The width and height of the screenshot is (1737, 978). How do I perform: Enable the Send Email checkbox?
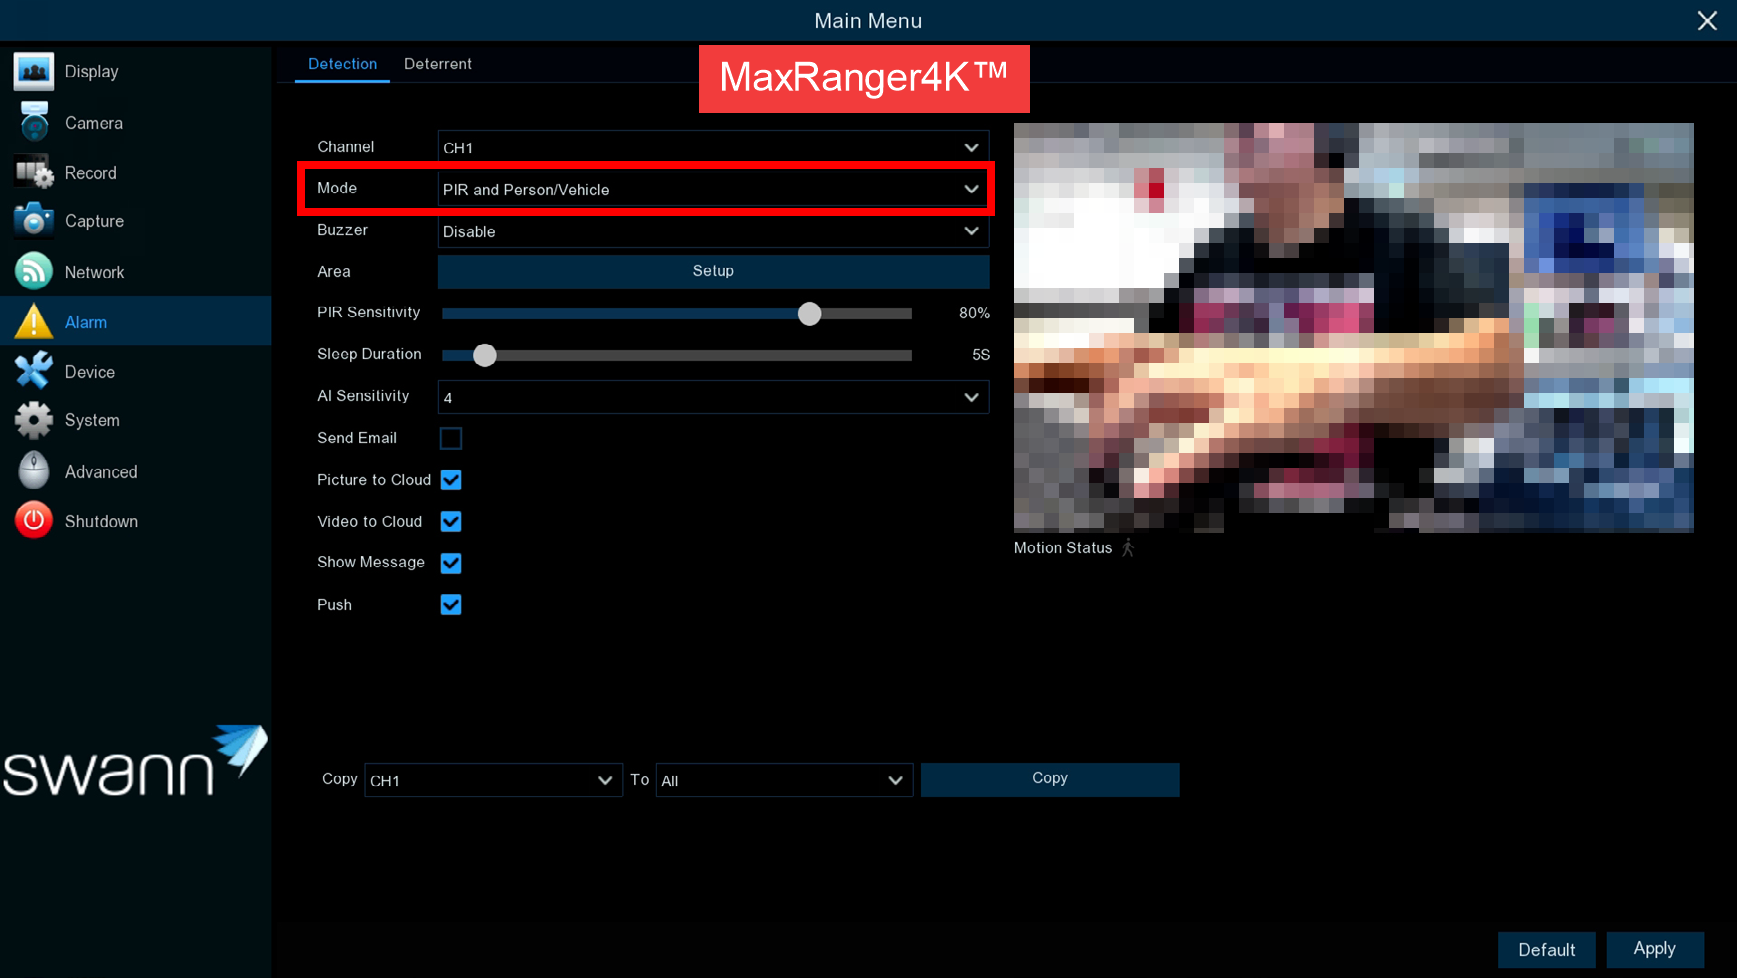[x=451, y=438]
